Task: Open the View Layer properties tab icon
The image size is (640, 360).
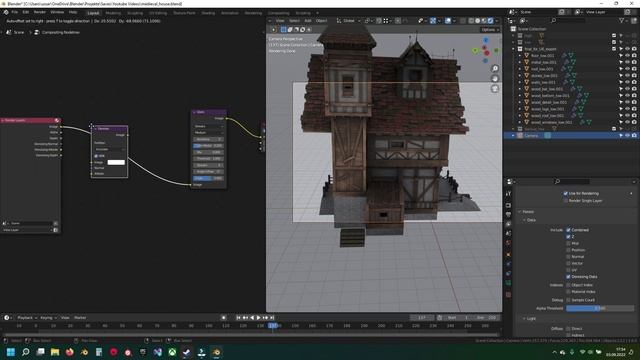Action: 508,224
